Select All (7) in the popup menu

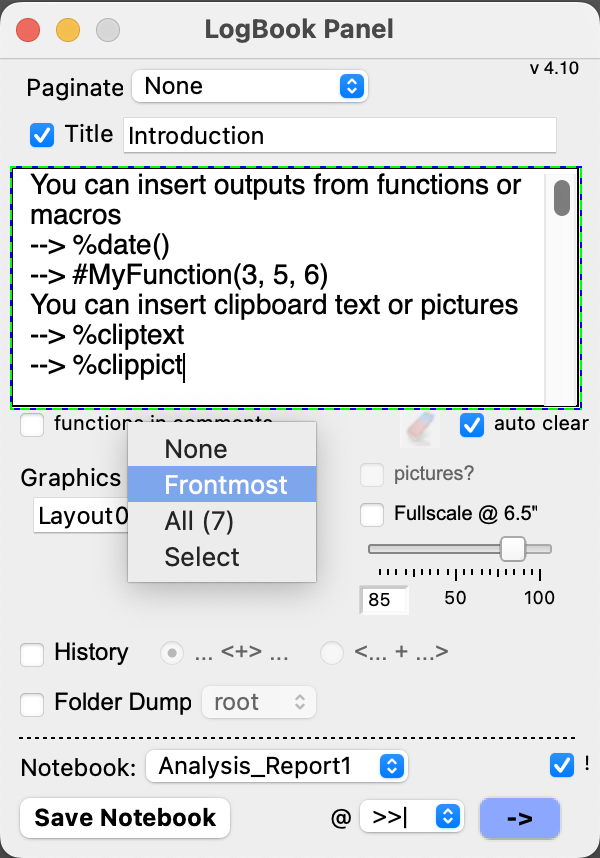click(x=199, y=521)
